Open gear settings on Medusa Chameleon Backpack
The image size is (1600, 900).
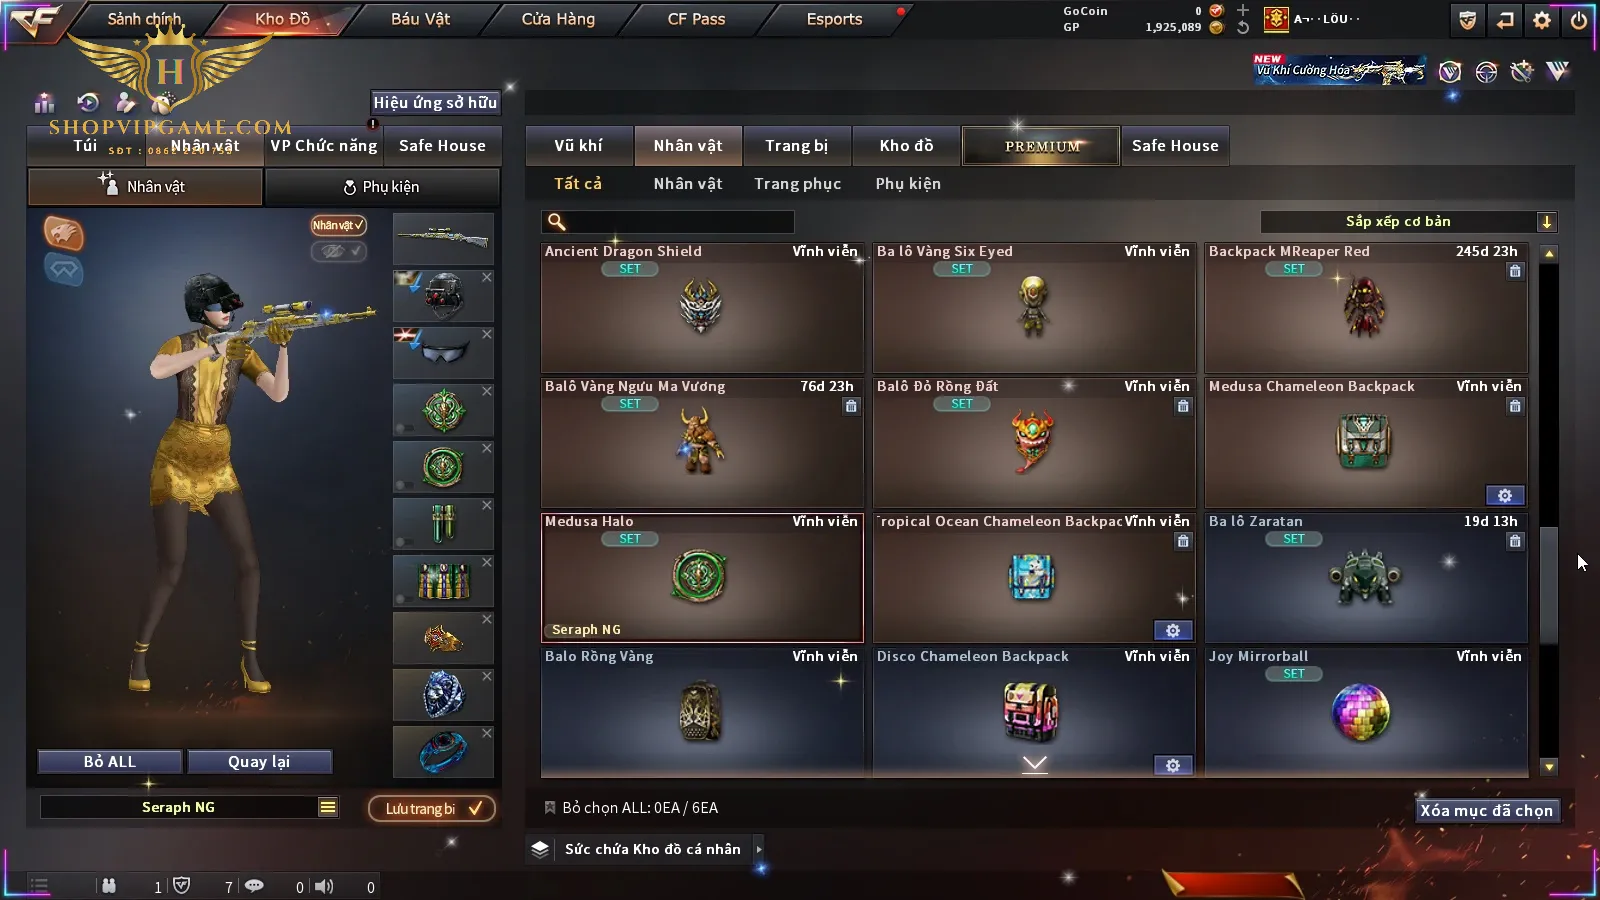click(x=1505, y=495)
